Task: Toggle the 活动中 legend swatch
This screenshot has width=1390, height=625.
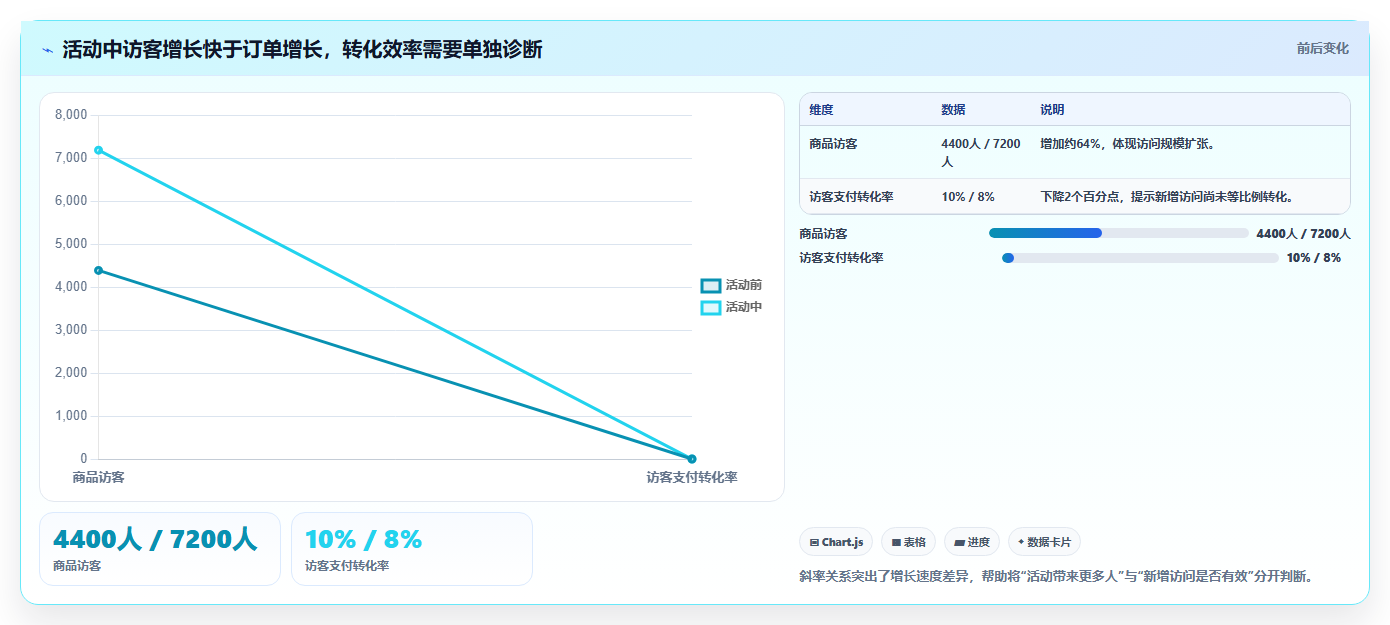Action: click(x=711, y=308)
